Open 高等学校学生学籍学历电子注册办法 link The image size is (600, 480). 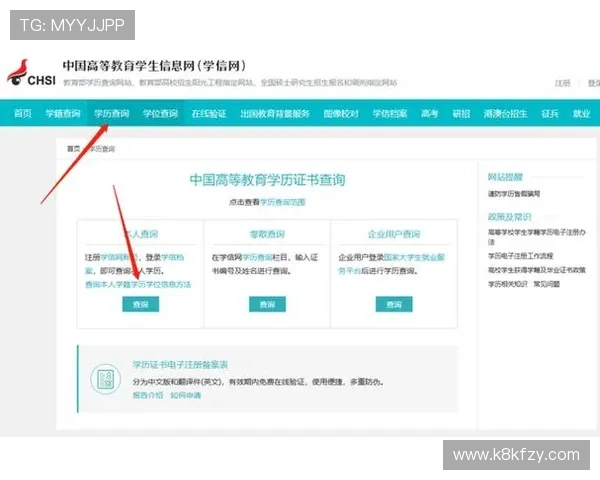pyautogui.click(x=536, y=237)
